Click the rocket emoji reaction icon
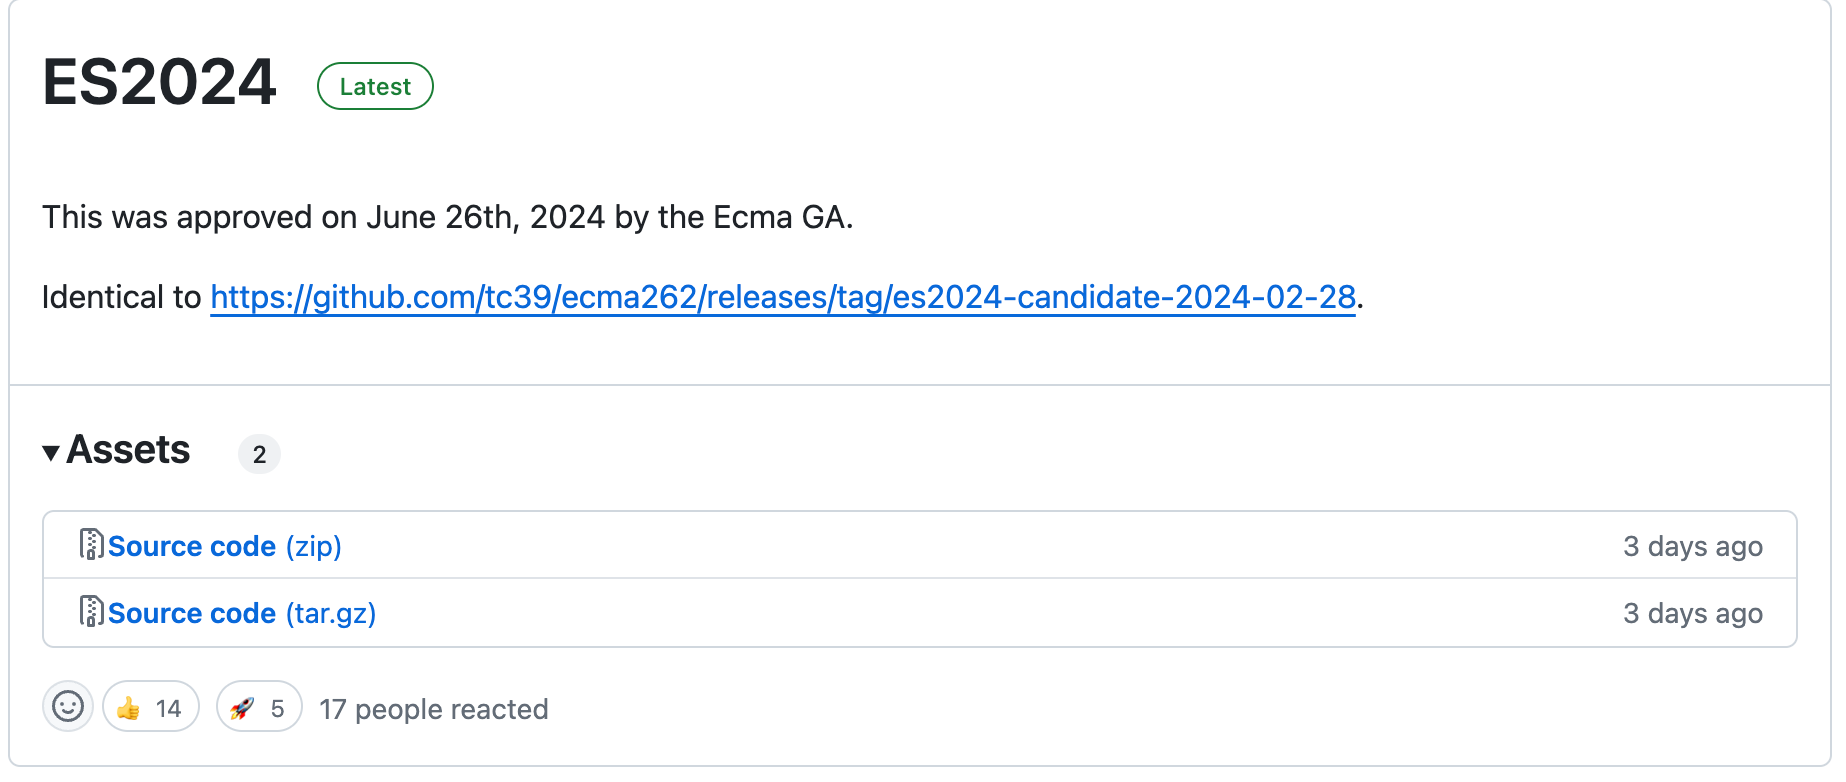The width and height of the screenshot is (1846, 782). click(x=243, y=707)
